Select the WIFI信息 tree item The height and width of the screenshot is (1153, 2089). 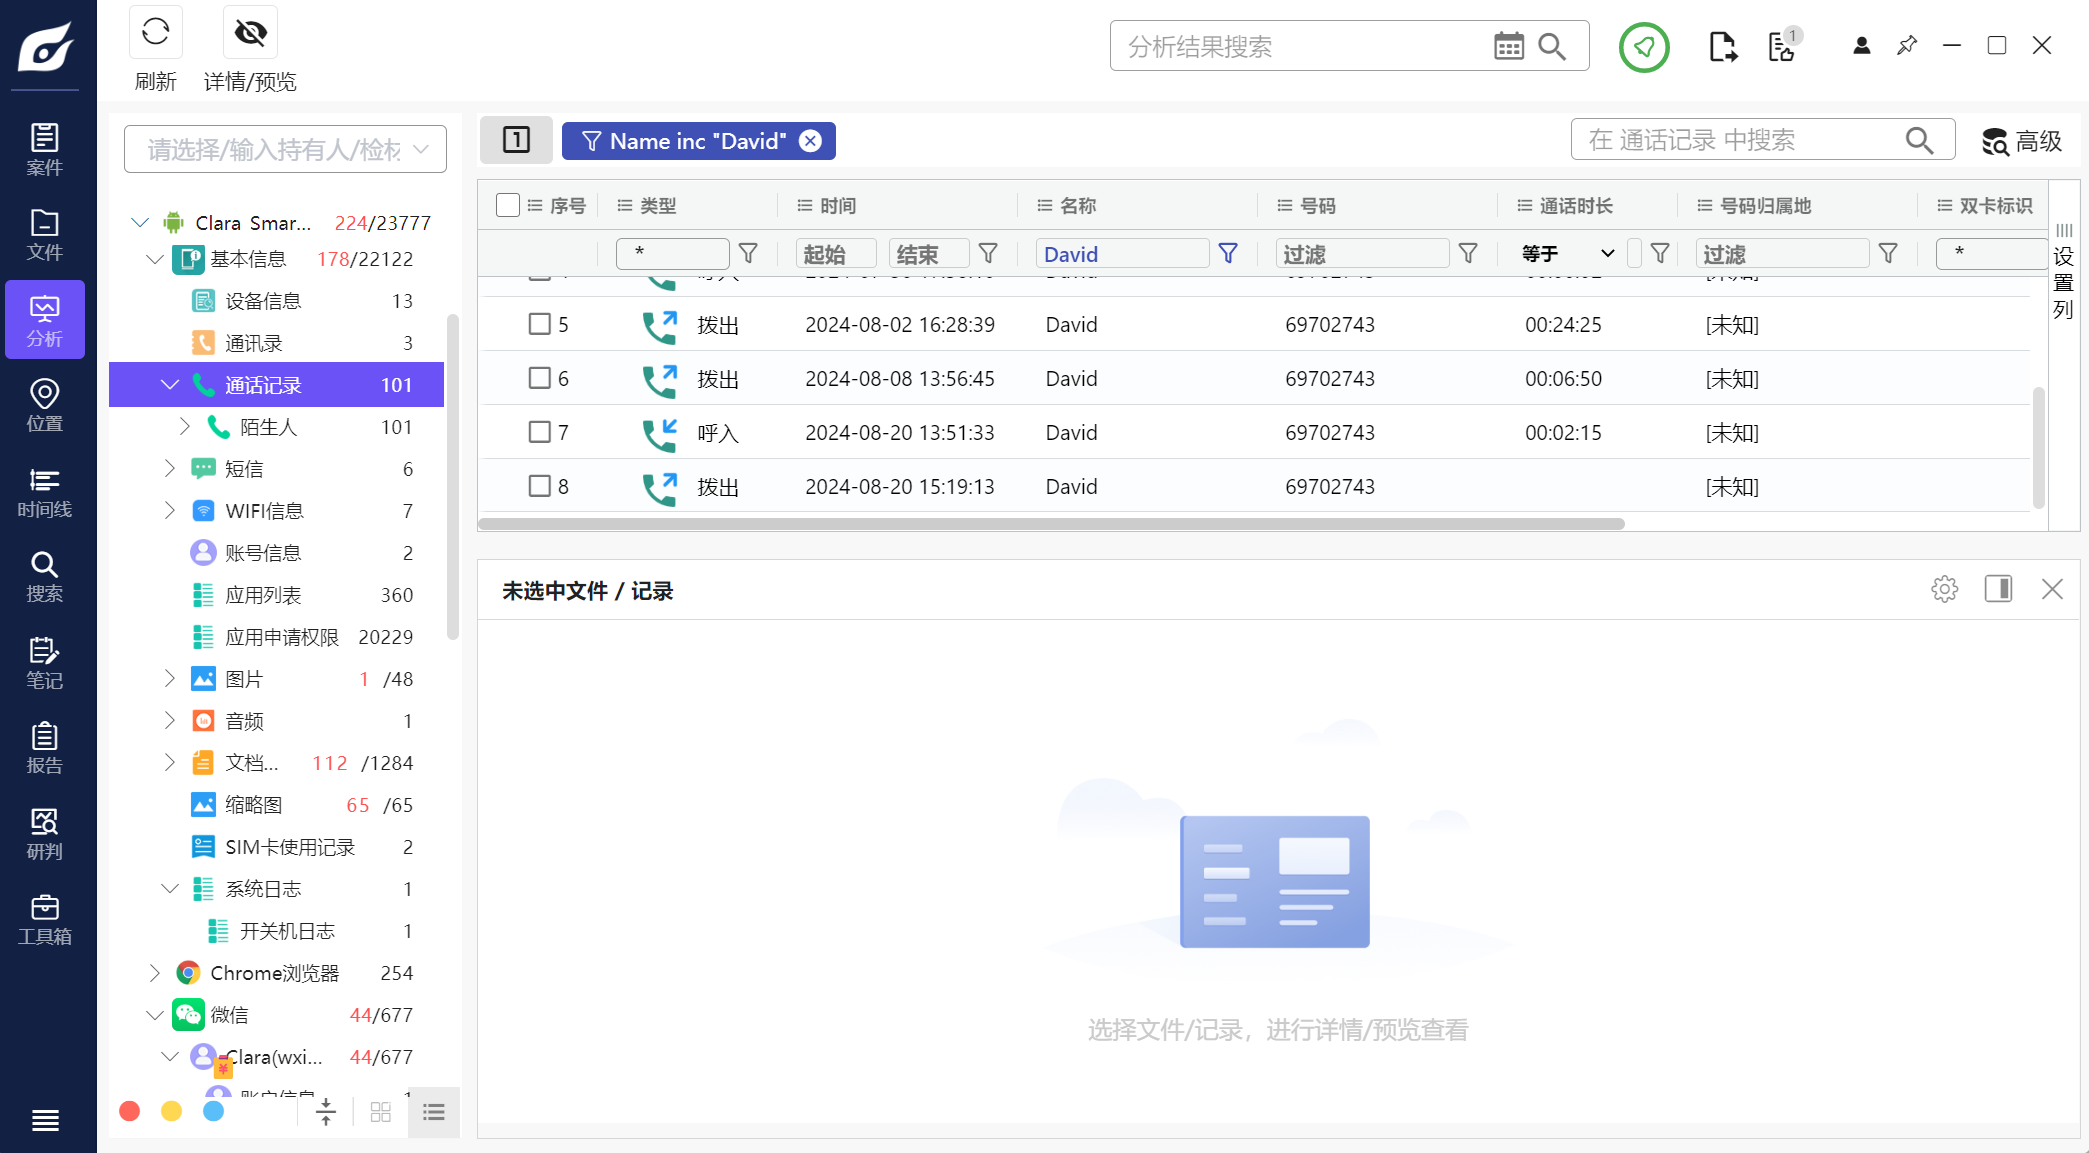coord(264,511)
